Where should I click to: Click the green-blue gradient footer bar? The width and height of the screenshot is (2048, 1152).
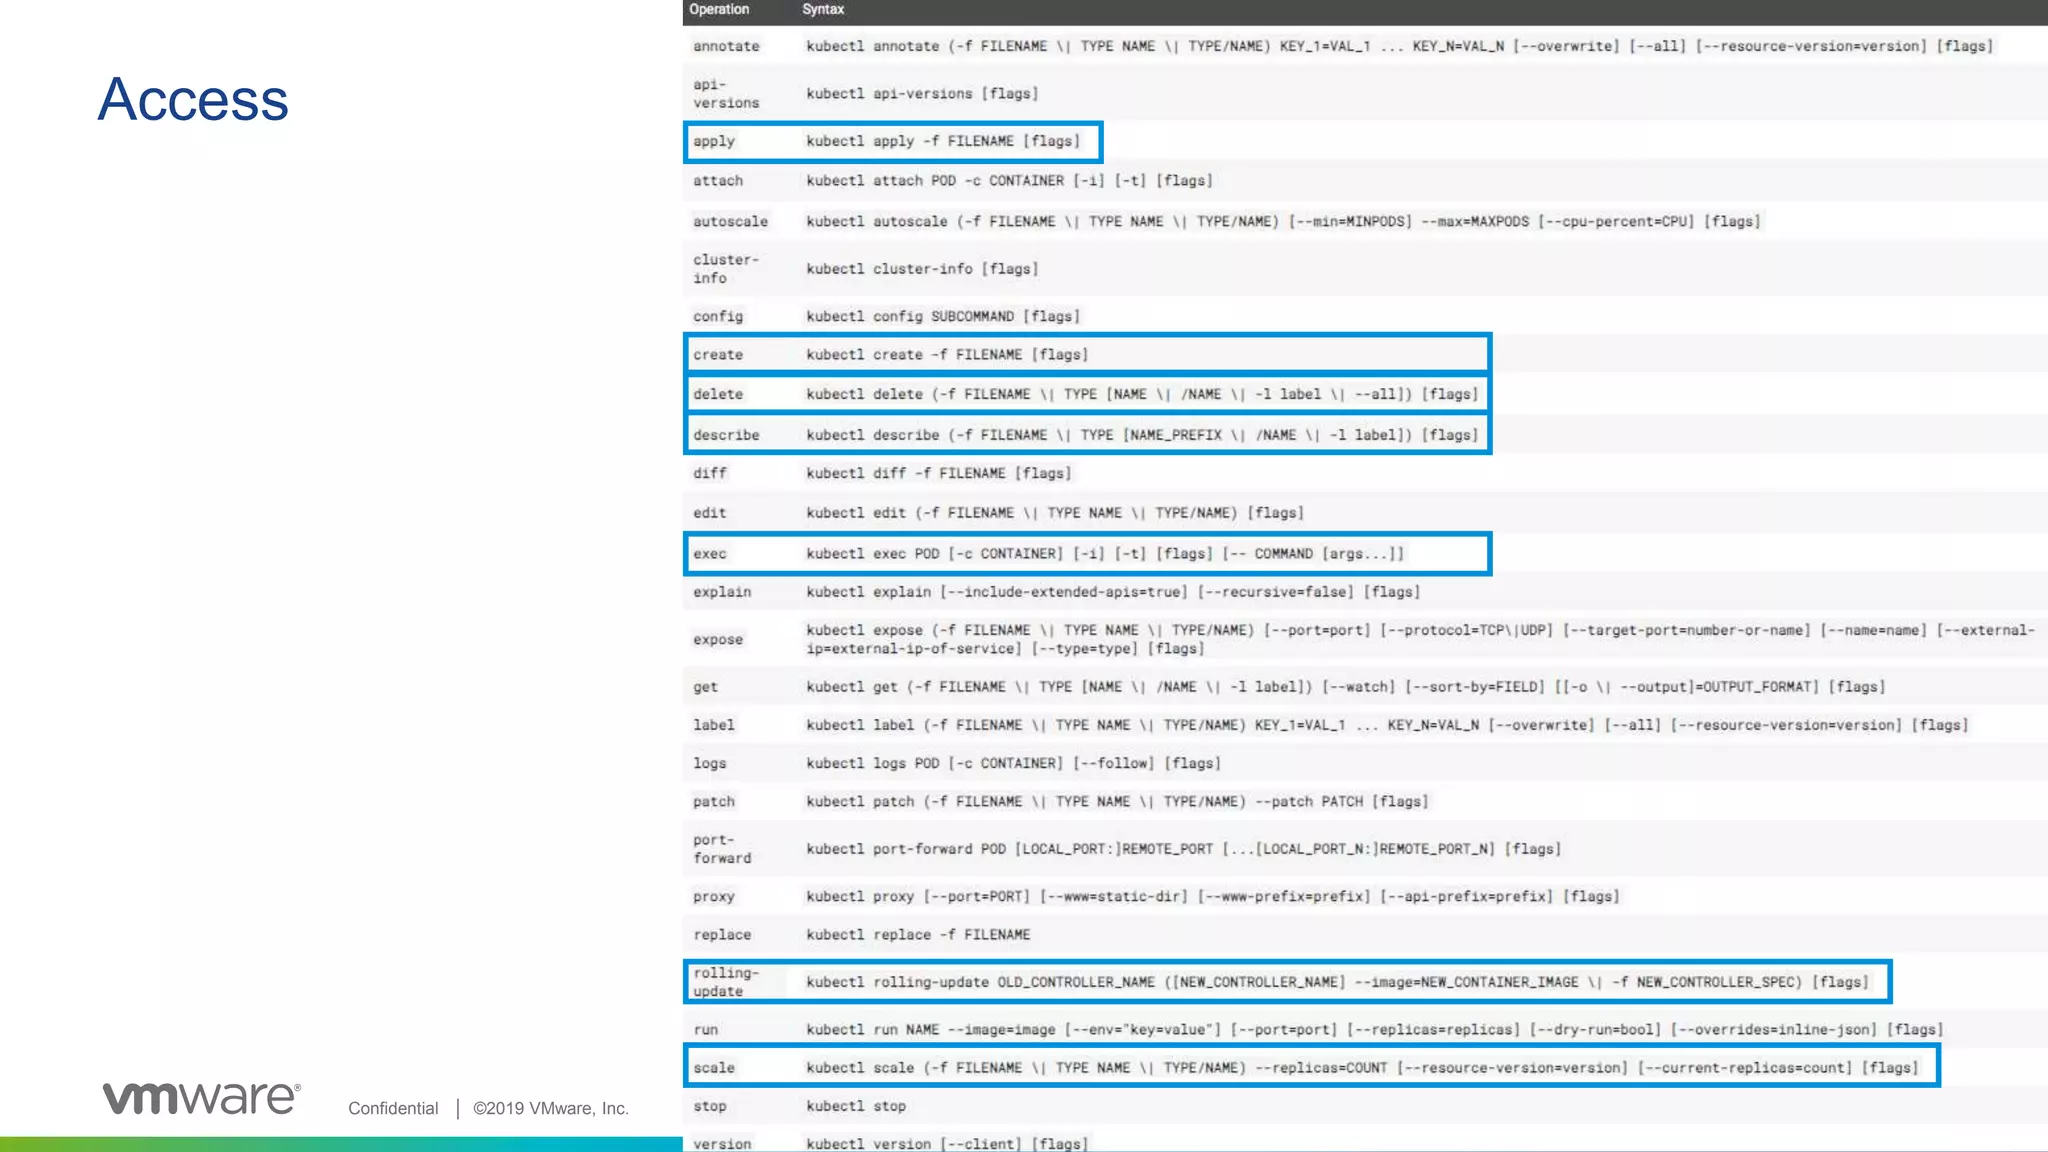coord(340,1144)
